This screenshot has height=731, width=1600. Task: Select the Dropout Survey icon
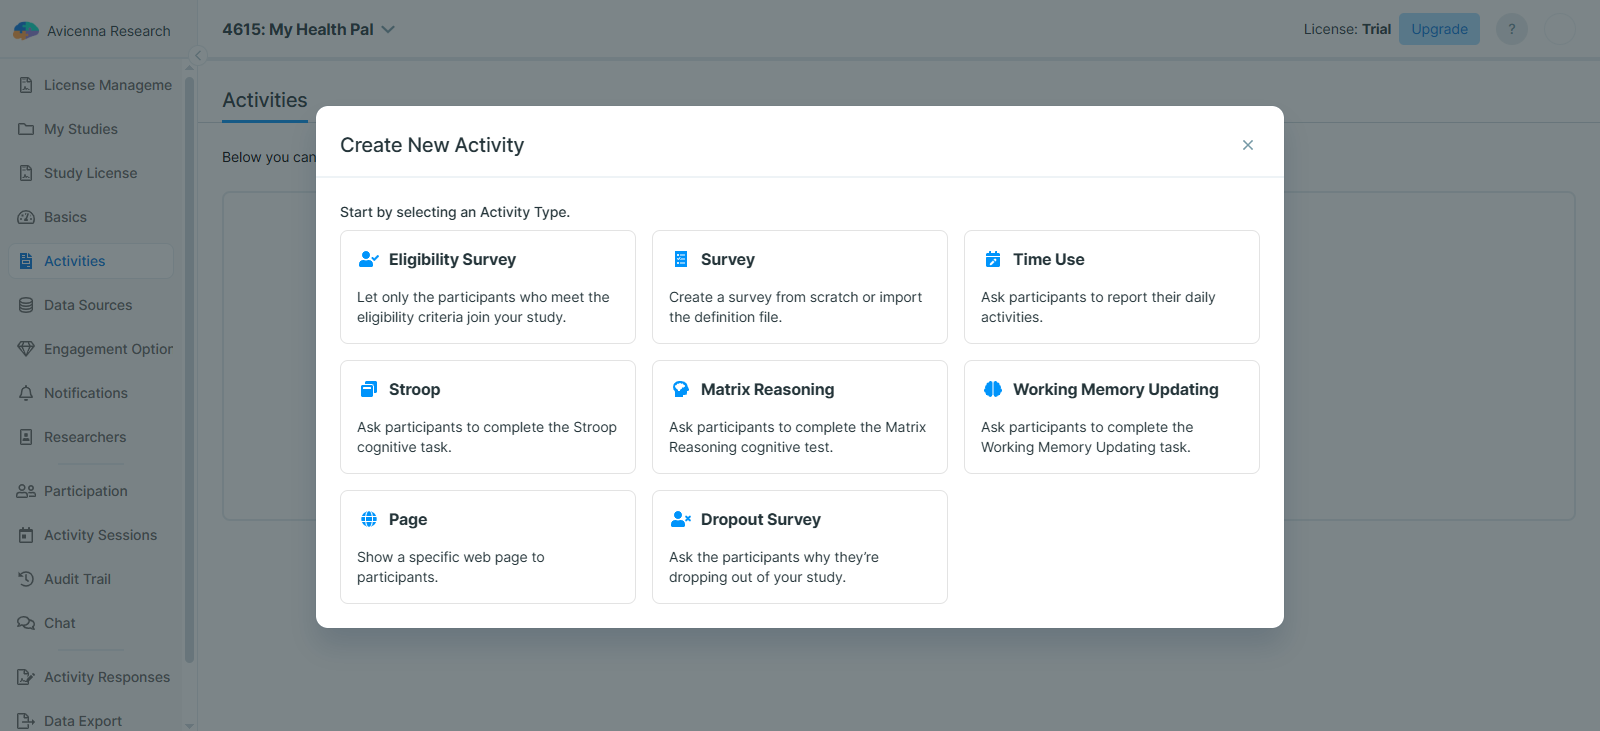(681, 520)
